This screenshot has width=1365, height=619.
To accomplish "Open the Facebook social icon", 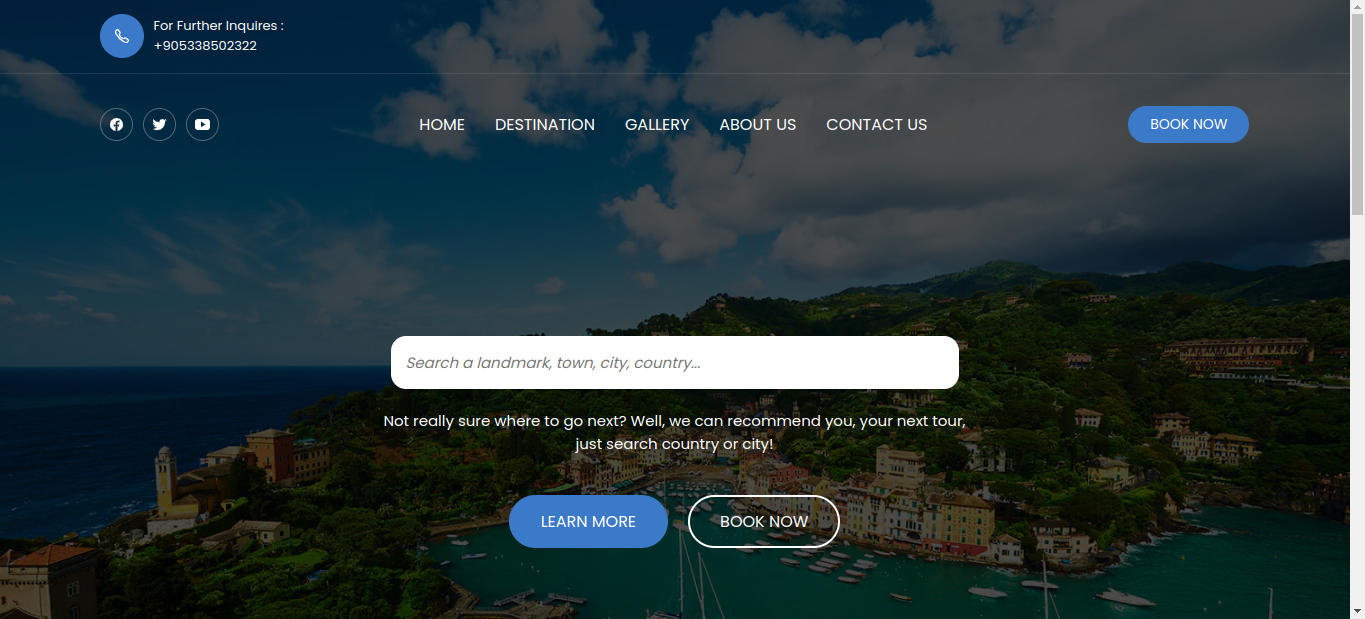I will (x=116, y=125).
